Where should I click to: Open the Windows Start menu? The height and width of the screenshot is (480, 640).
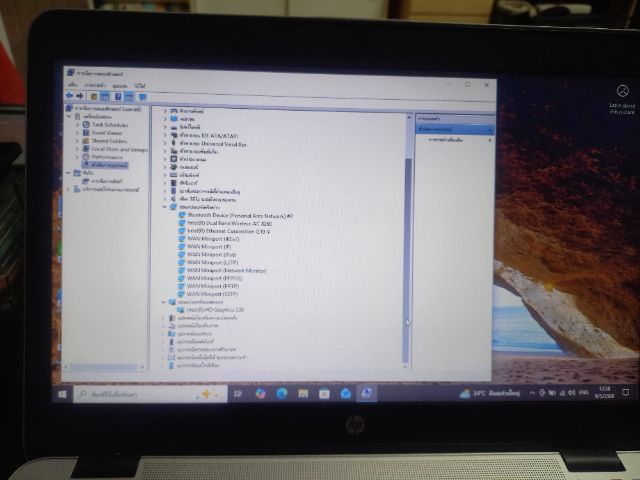point(62,394)
